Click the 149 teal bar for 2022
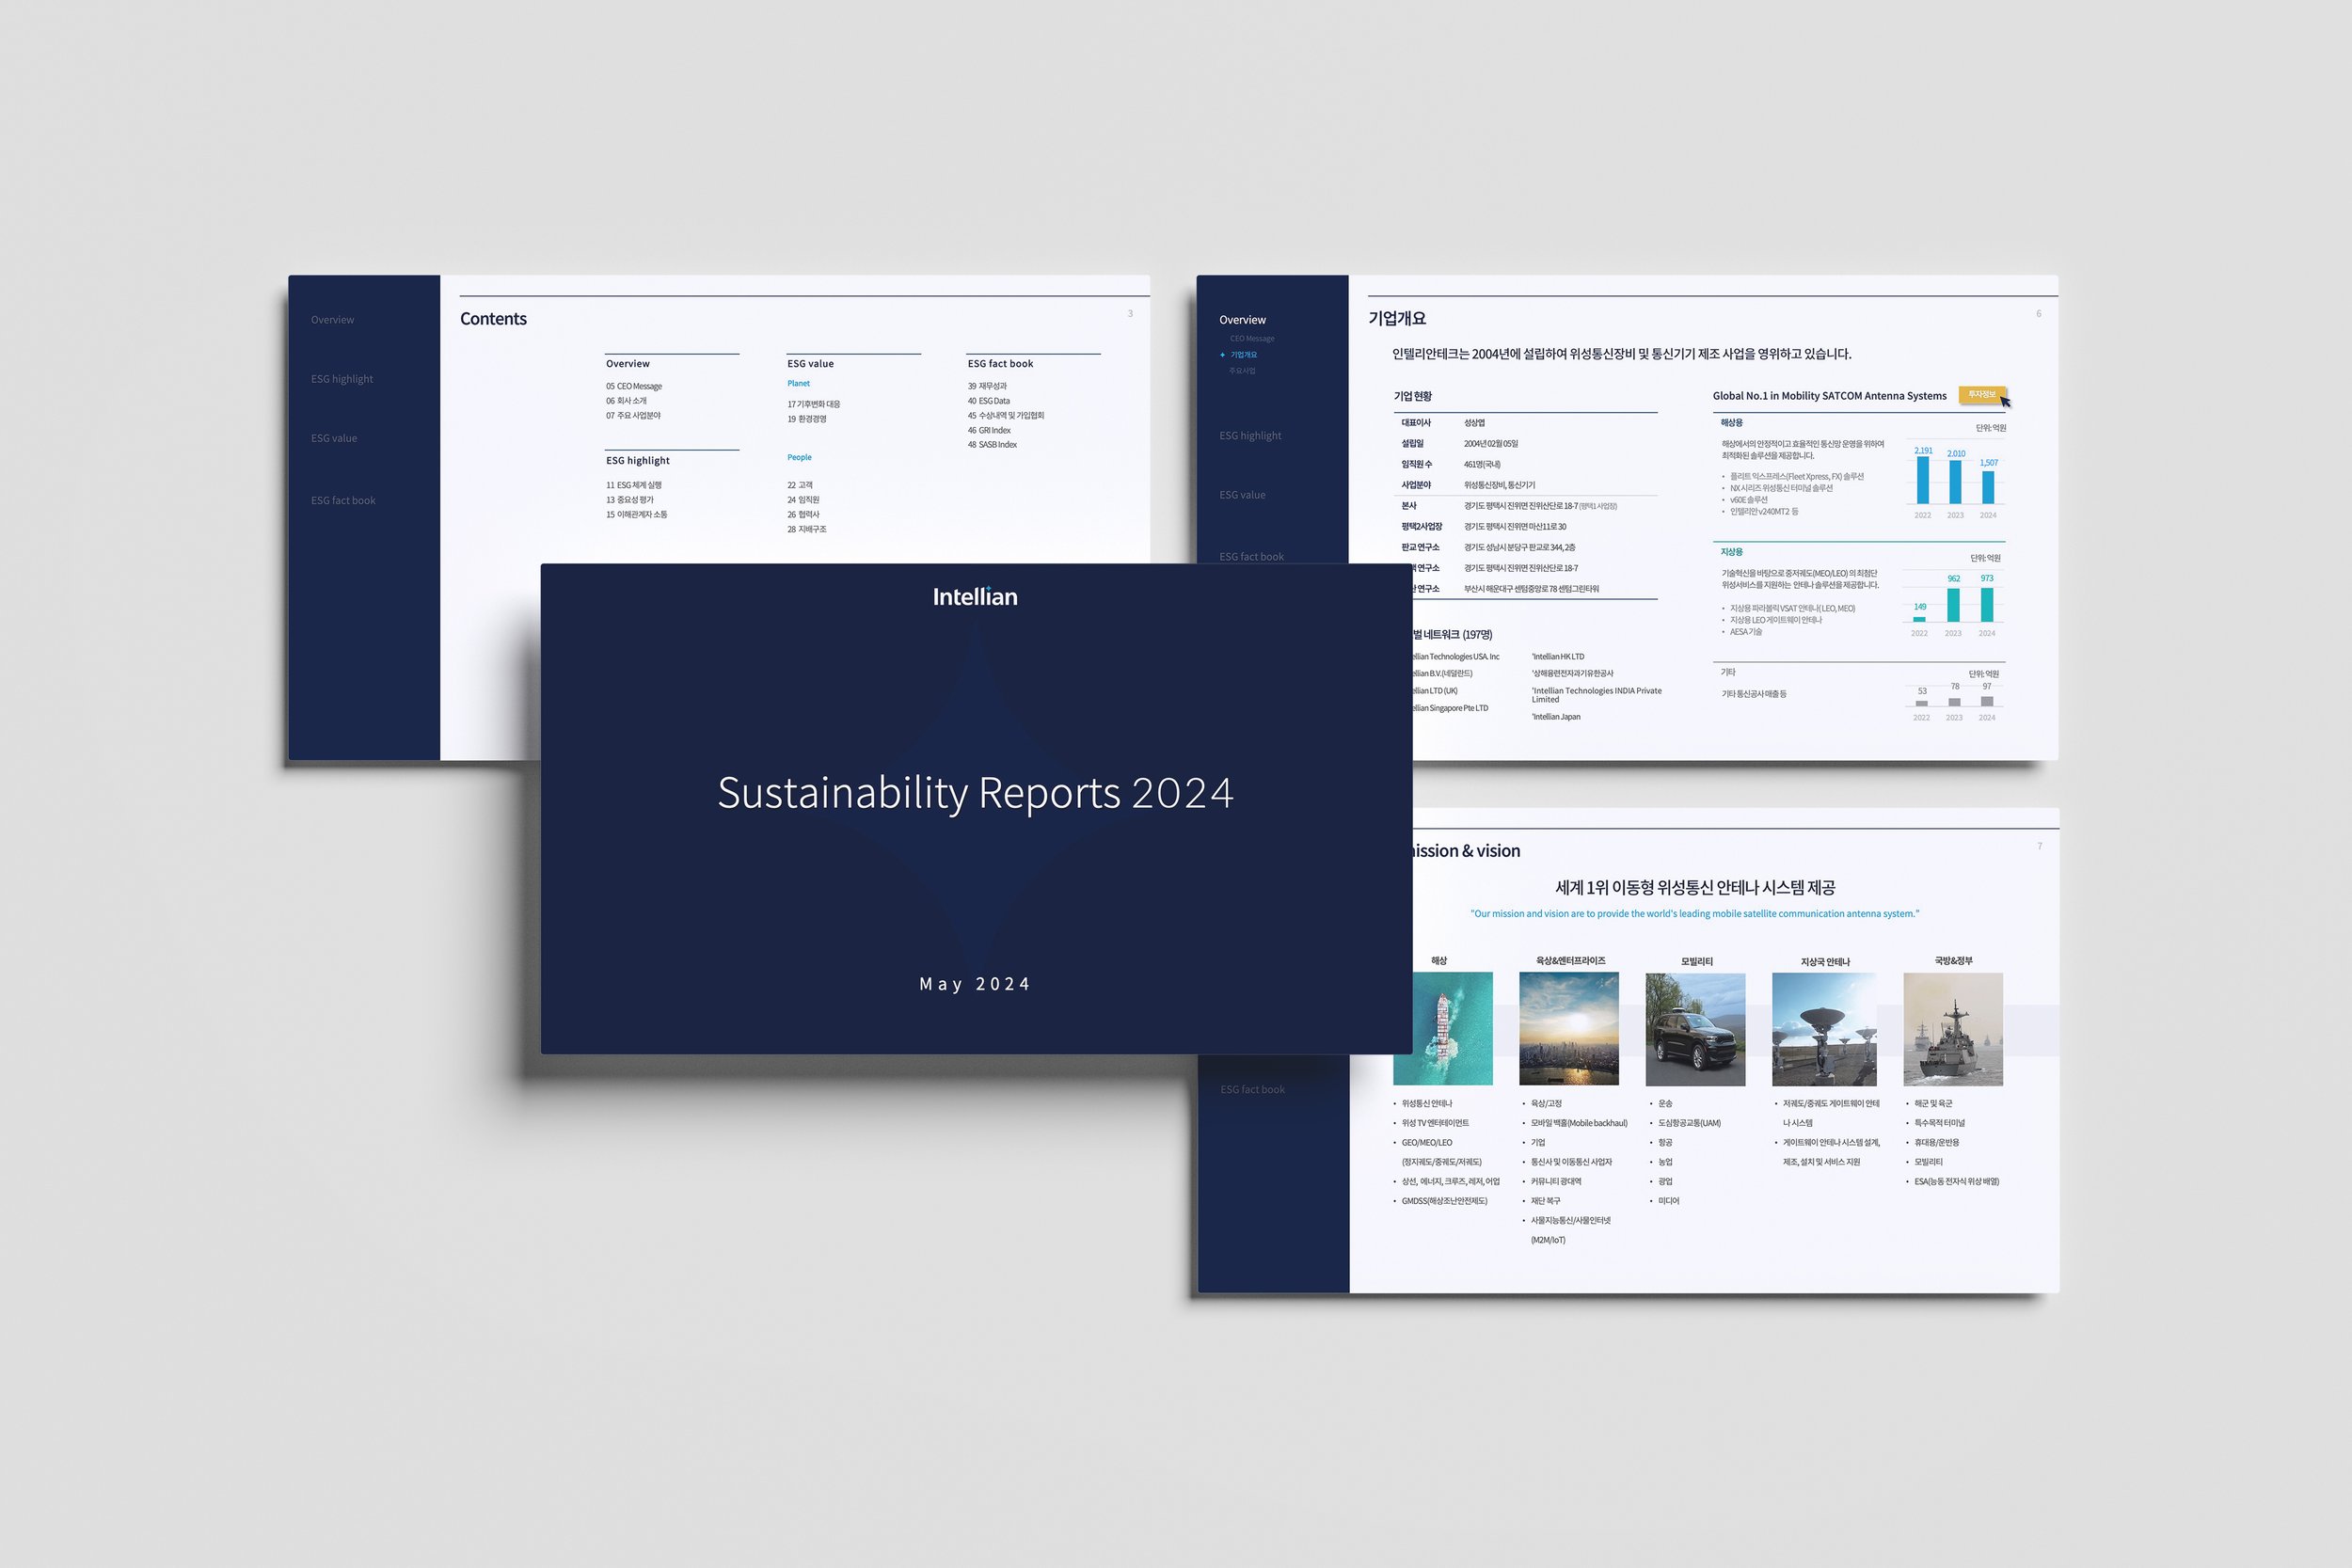 tap(1919, 619)
